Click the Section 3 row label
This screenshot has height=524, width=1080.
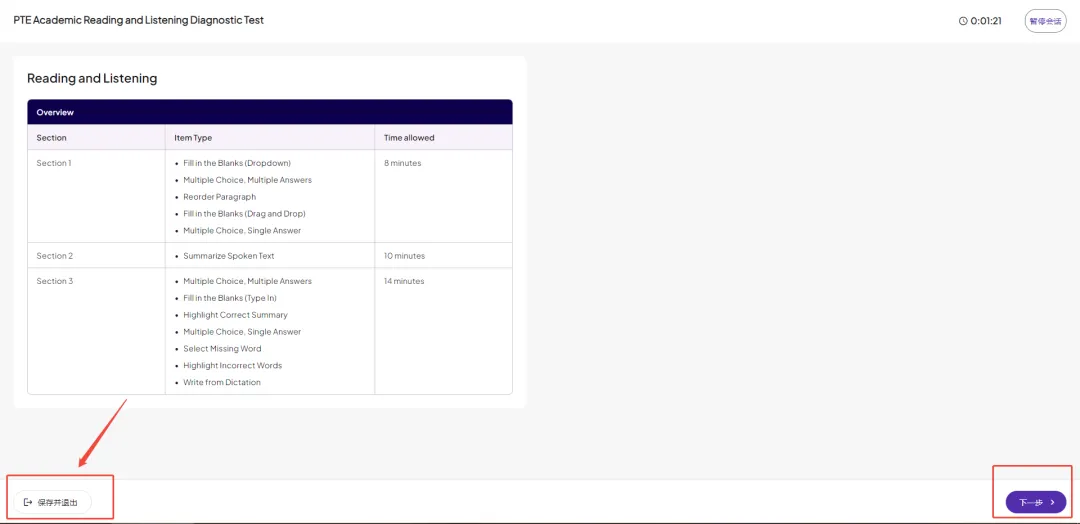click(54, 281)
